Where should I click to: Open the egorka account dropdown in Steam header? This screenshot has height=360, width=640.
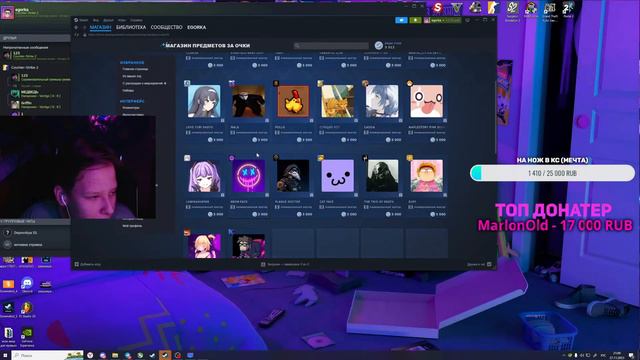coord(442,20)
